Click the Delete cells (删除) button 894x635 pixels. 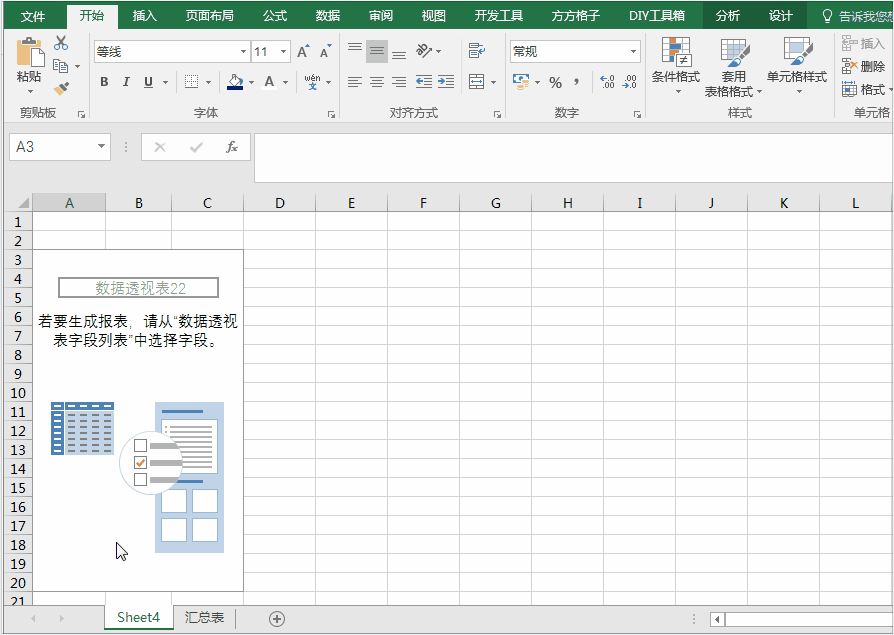(x=863, y=66)
